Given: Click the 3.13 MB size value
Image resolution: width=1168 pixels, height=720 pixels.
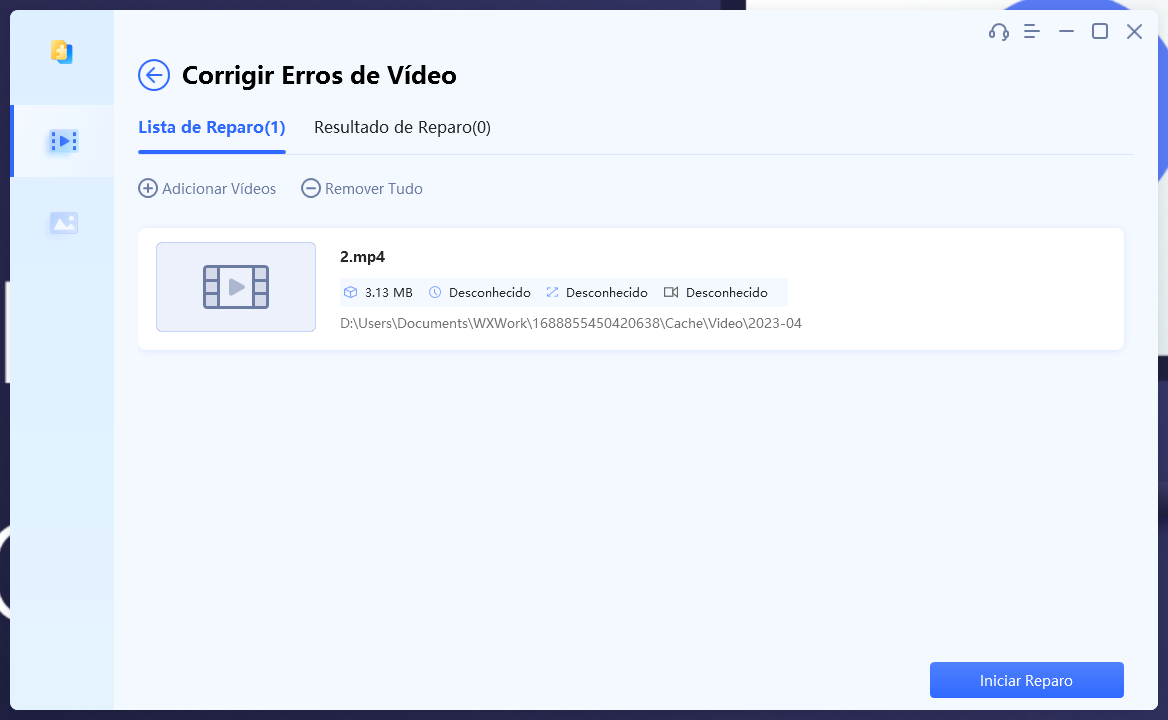Looking at the screenshot, I should pos(389,293).
